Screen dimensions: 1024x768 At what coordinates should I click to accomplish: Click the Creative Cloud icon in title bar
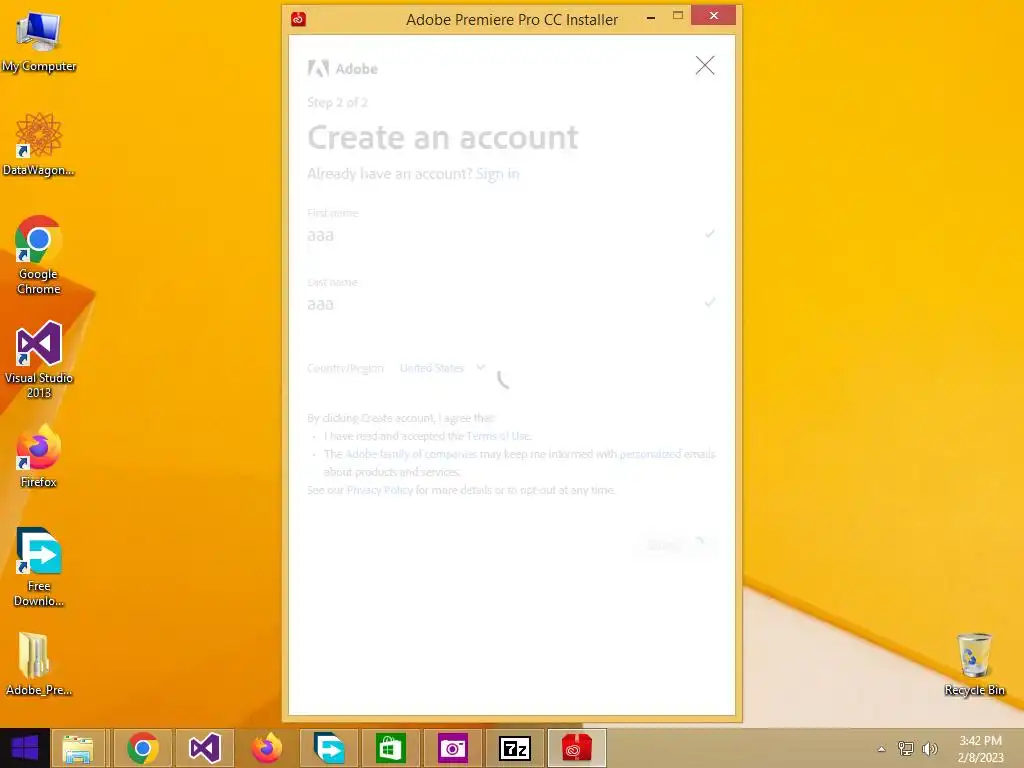coord(298,19)
